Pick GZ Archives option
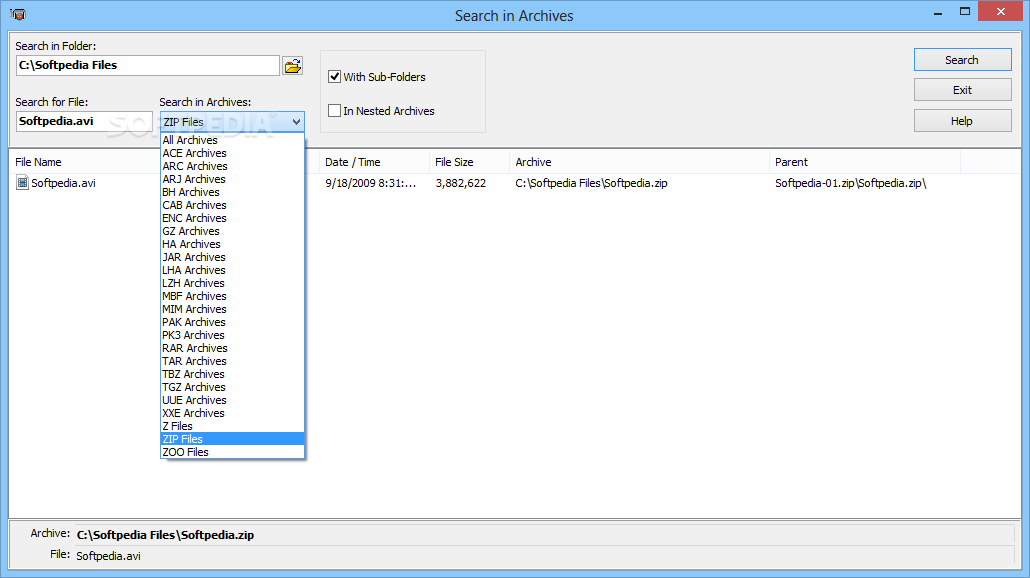1030x578 pixels. pyautogui.click(x=233, y=231)
